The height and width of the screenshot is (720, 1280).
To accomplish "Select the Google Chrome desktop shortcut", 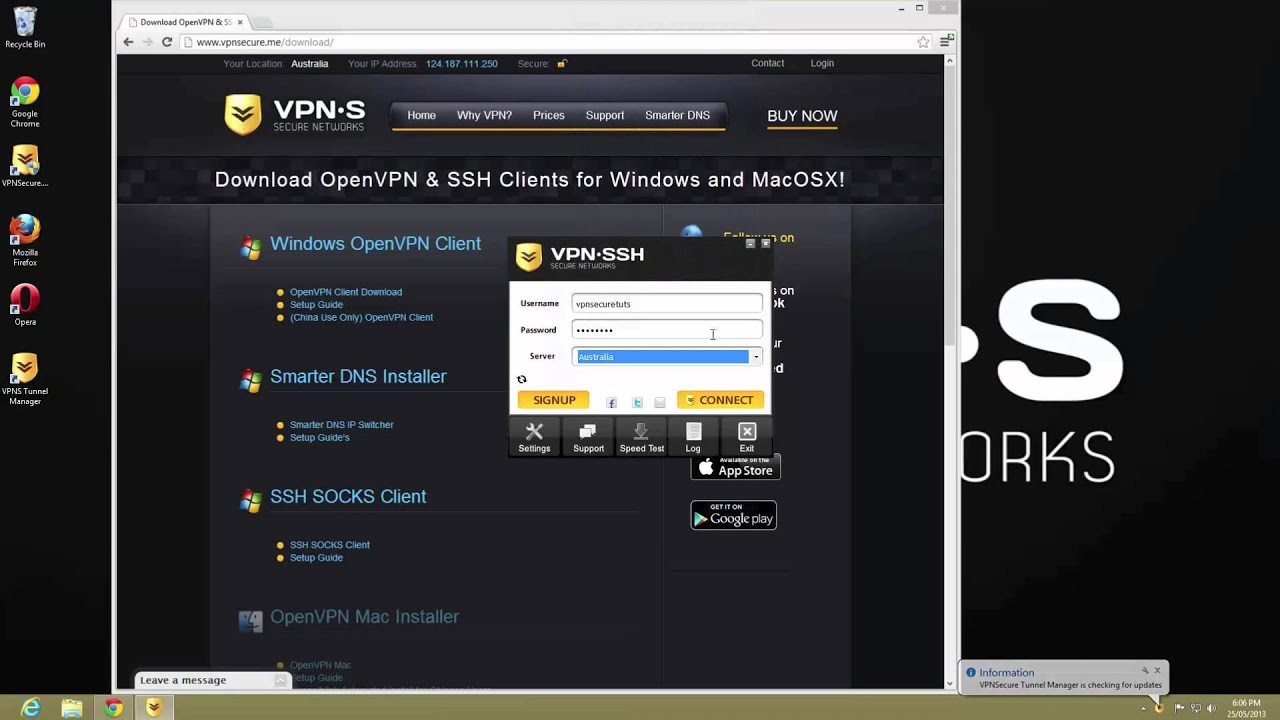I will pos(25,102).
